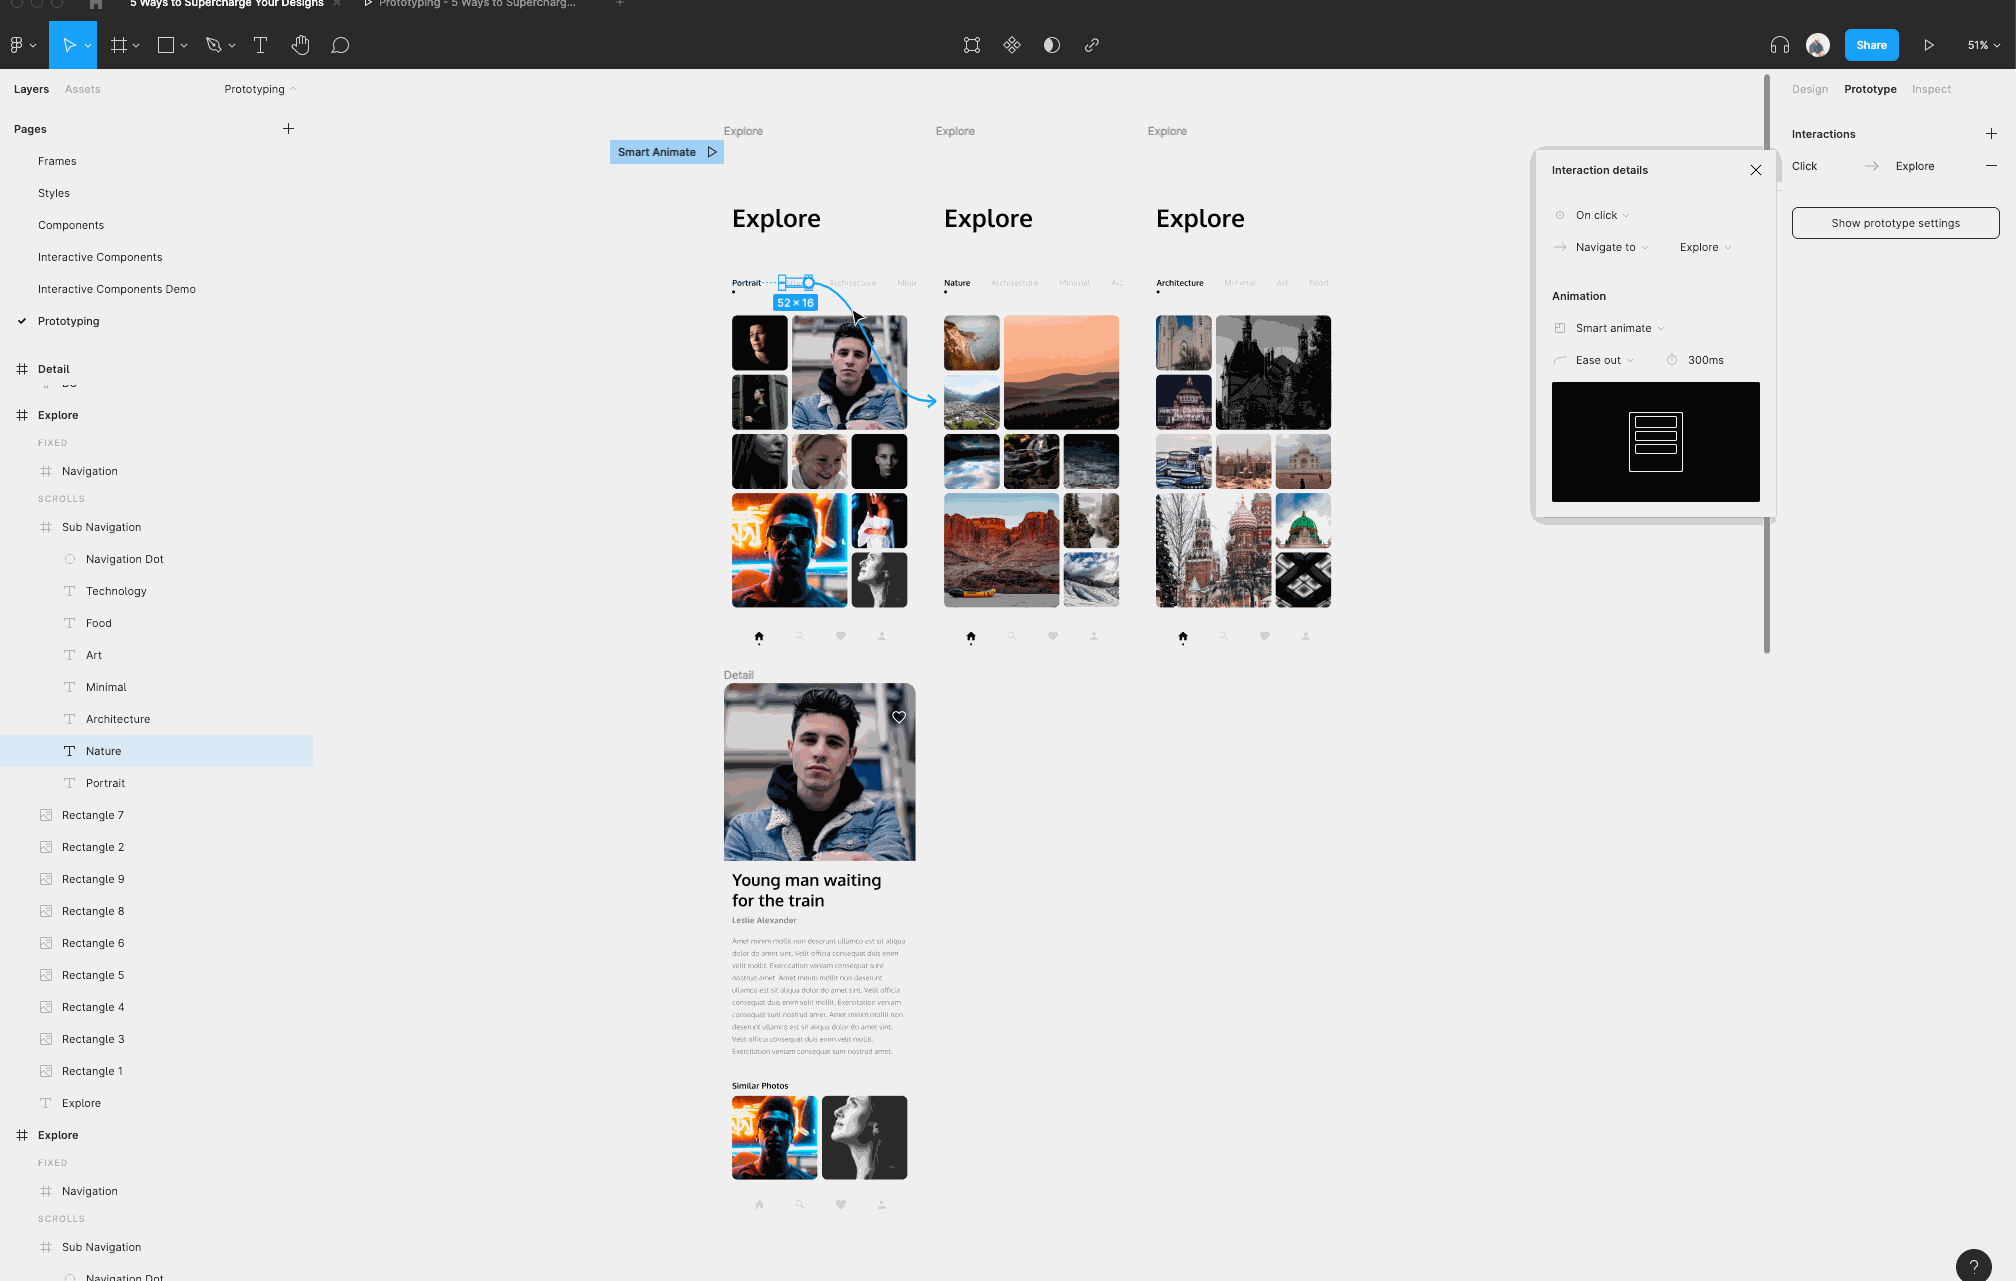Switch to the Layers tab
The image size is (2016, 1281).
point(31,89)
